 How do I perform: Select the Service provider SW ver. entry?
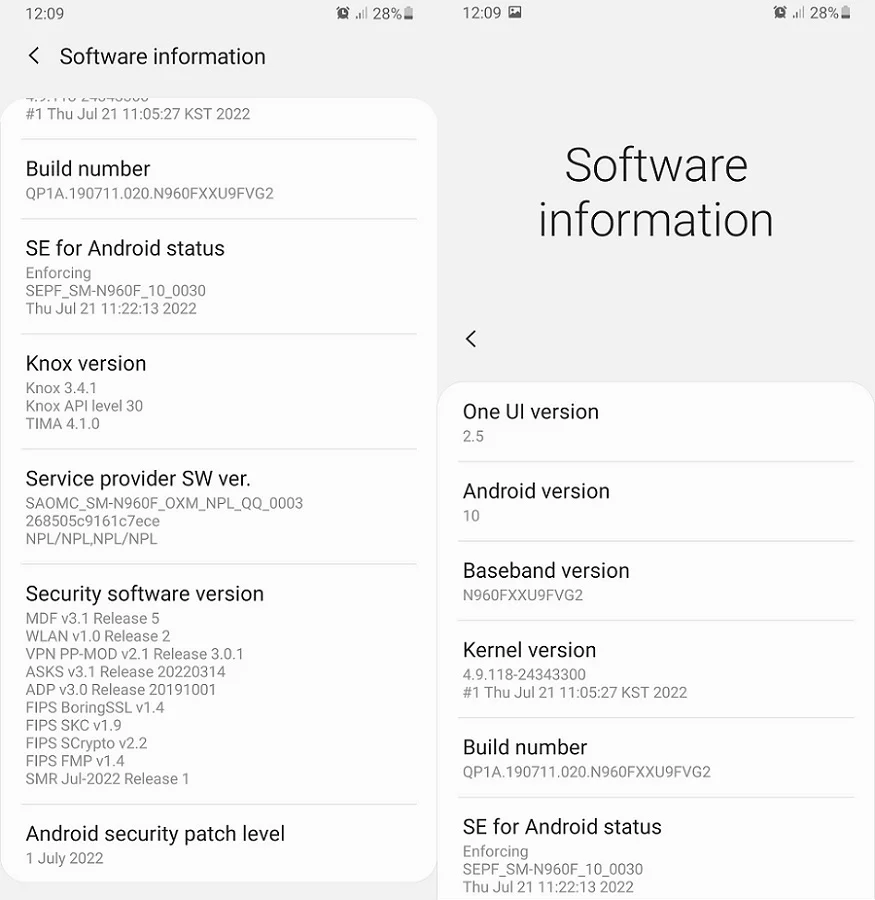pos(219,507)
